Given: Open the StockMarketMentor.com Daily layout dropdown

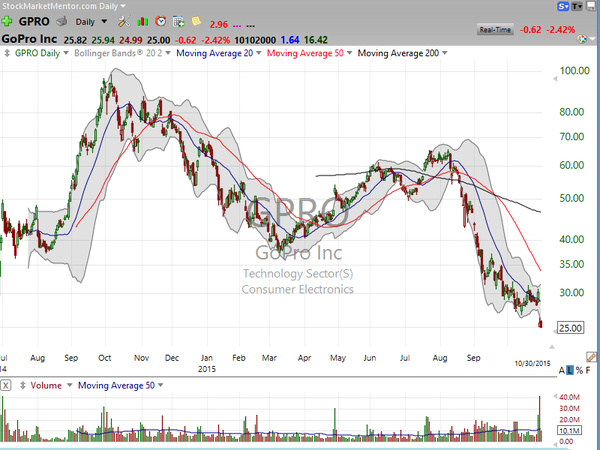Looking at the screenshot, I should (123, 6).
